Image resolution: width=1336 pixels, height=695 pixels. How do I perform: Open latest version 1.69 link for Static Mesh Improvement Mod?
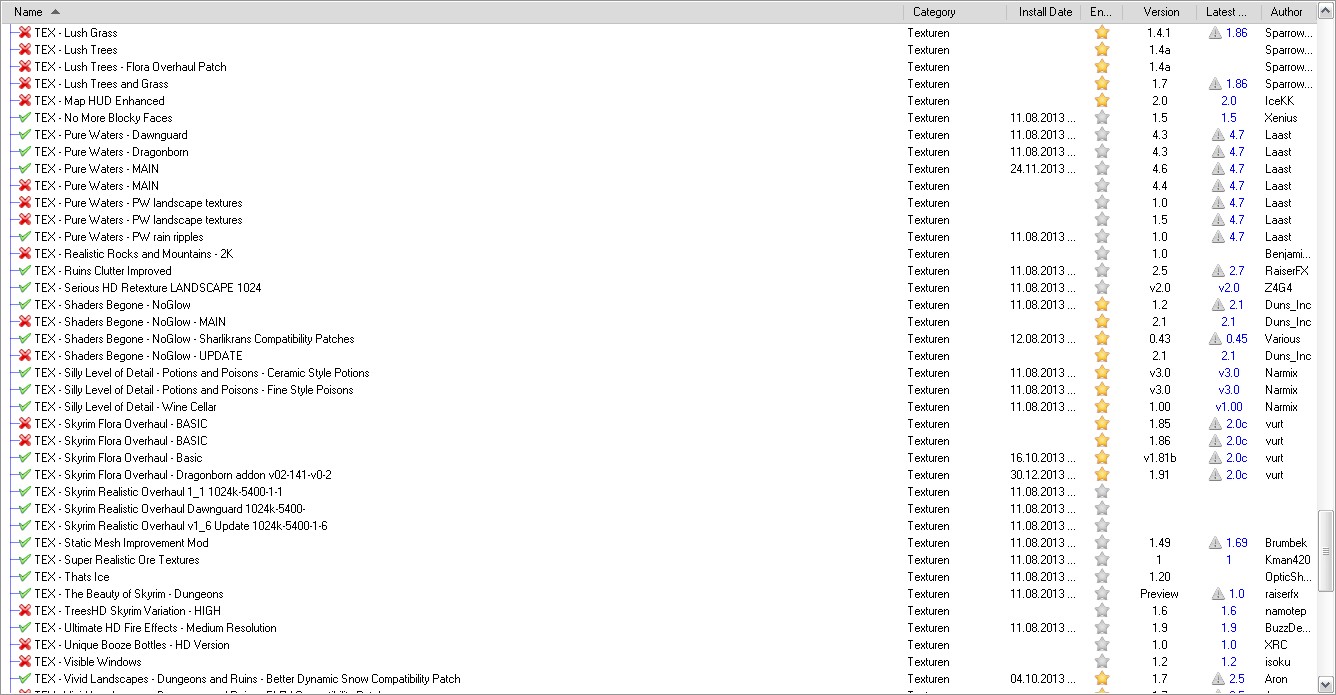1236,543
